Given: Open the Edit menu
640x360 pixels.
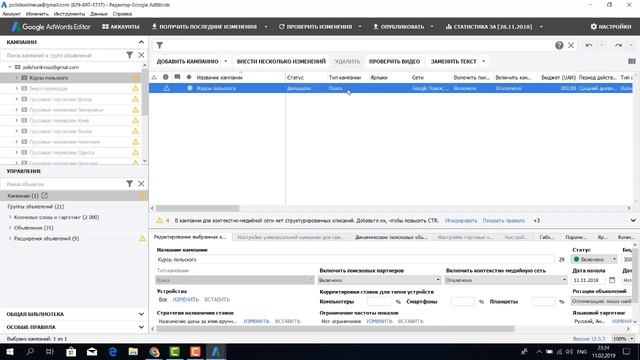Looking at the screenshot, I should (x=37, y=13).
